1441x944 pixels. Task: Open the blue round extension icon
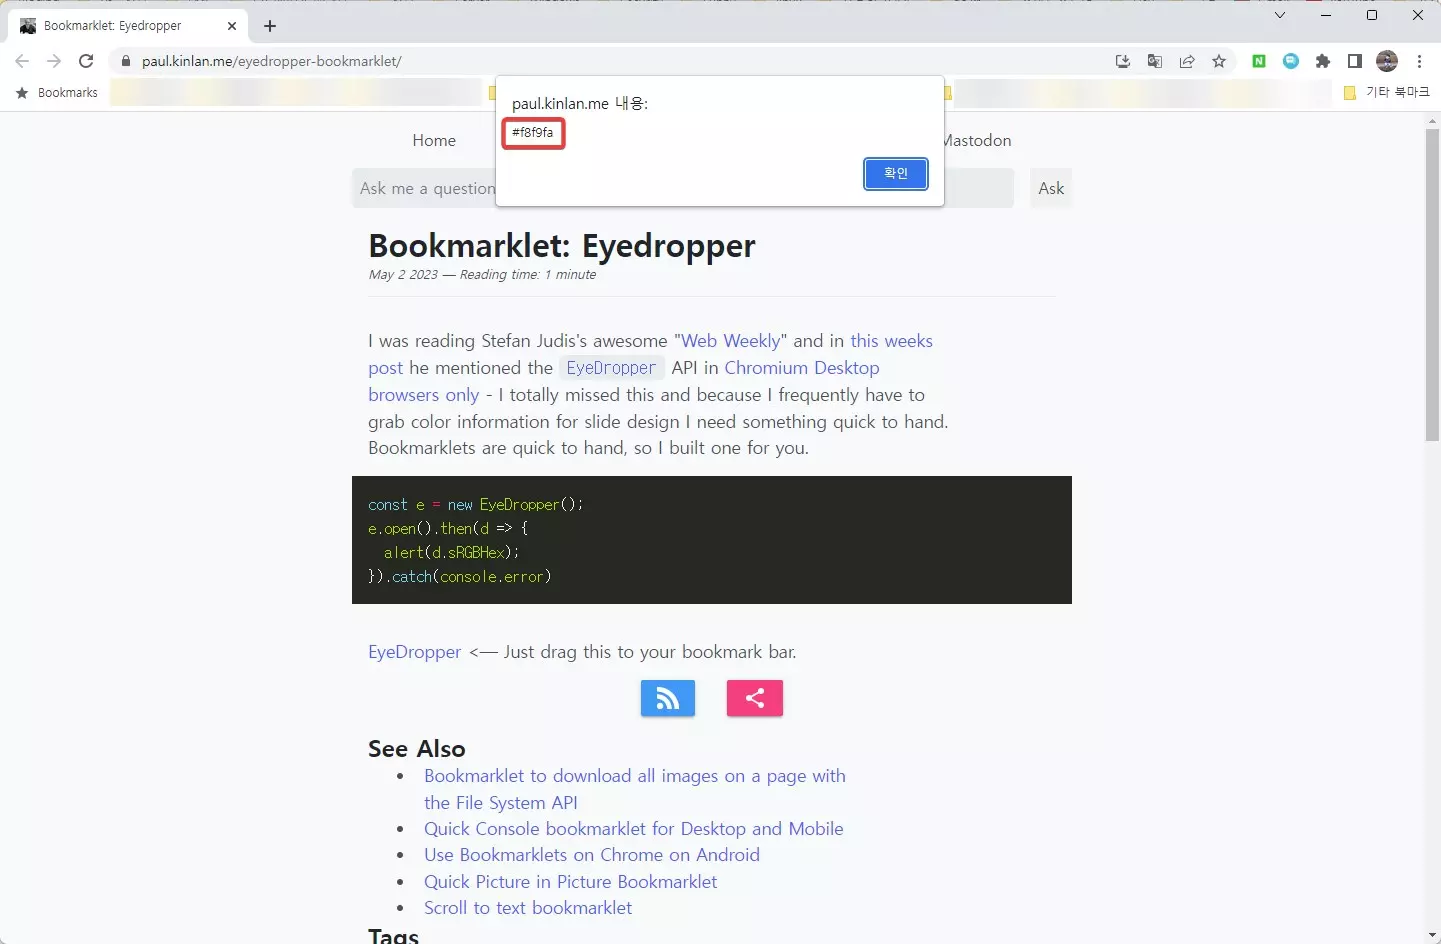point(1291,61)
